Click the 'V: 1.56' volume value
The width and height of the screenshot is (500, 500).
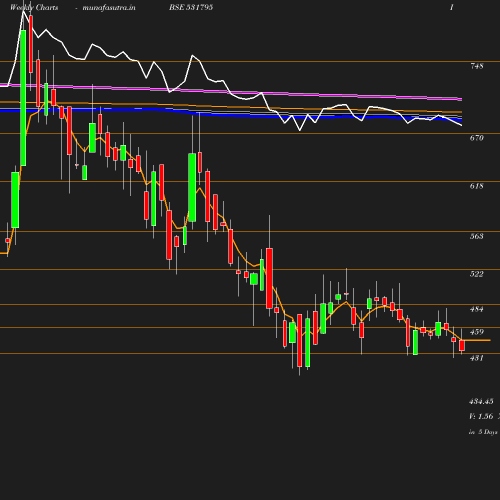point(481,416)
